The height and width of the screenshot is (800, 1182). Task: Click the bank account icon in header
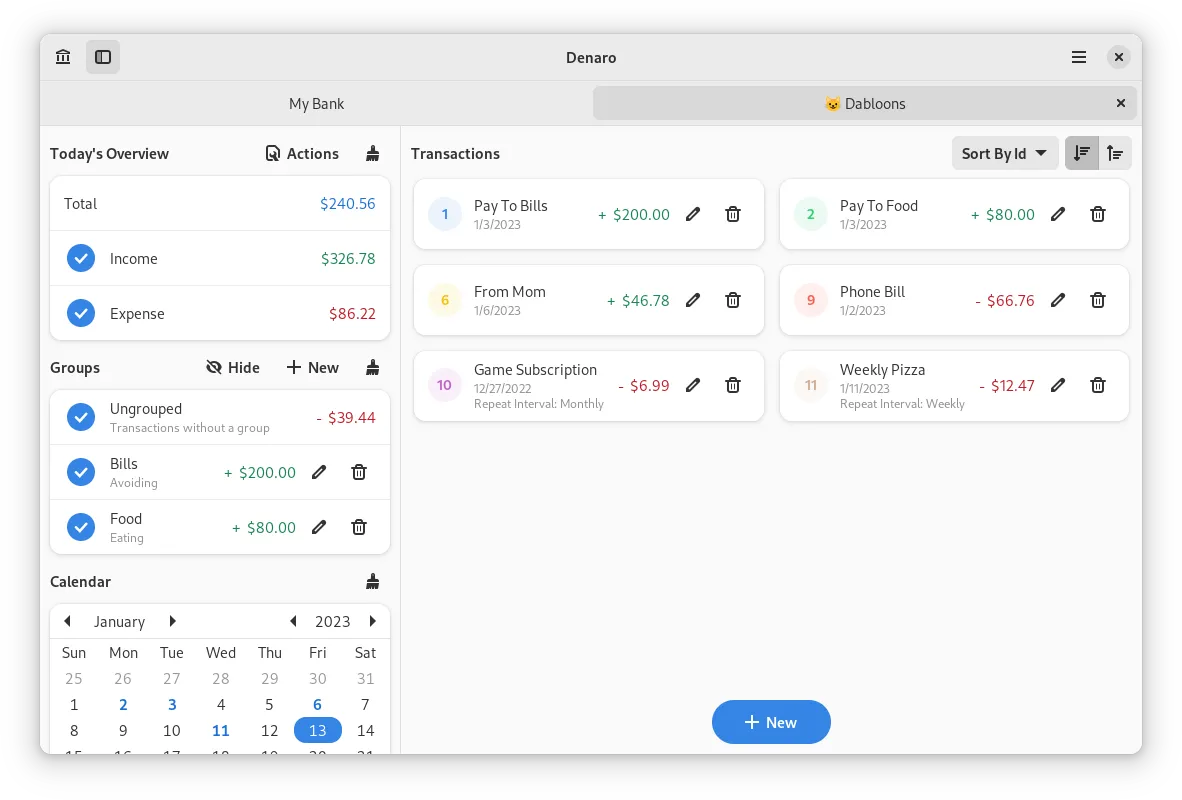[x=63, y=57]
